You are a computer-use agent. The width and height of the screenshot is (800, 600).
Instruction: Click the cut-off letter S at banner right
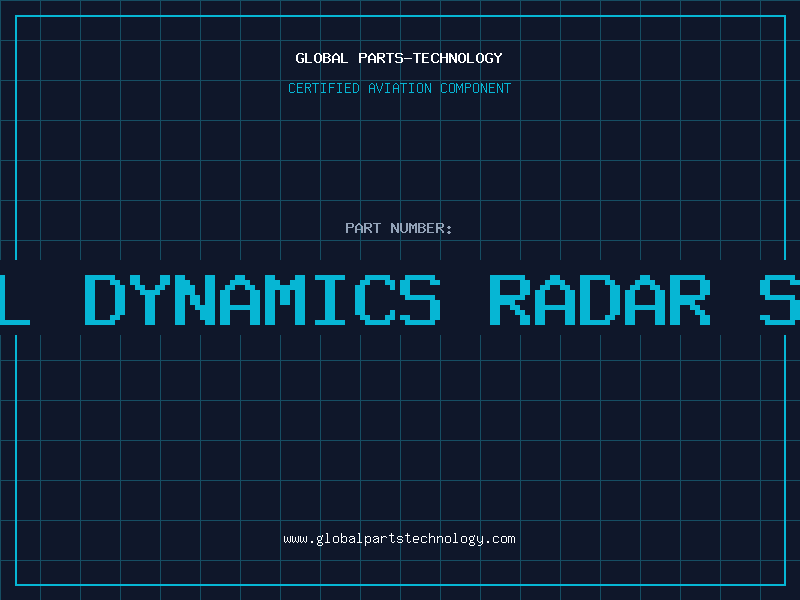tap(780, 299)
